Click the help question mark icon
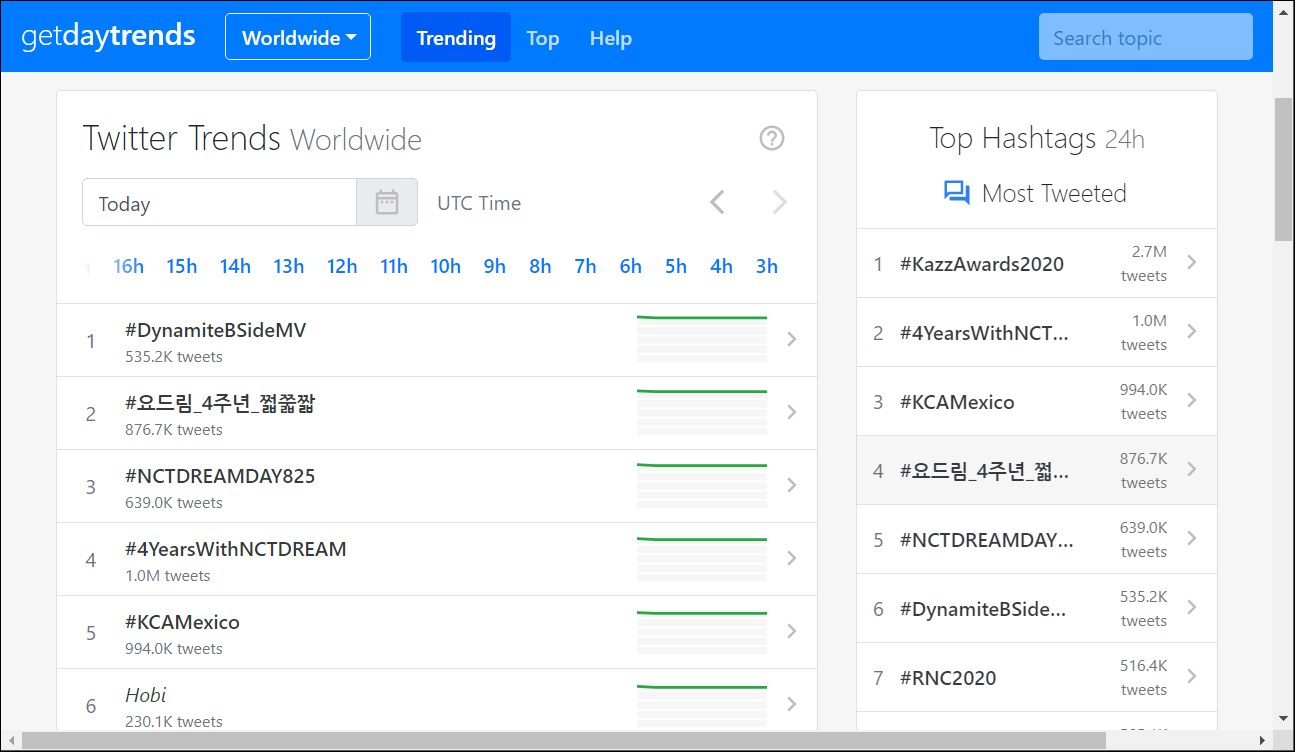 tap(772, 138)
